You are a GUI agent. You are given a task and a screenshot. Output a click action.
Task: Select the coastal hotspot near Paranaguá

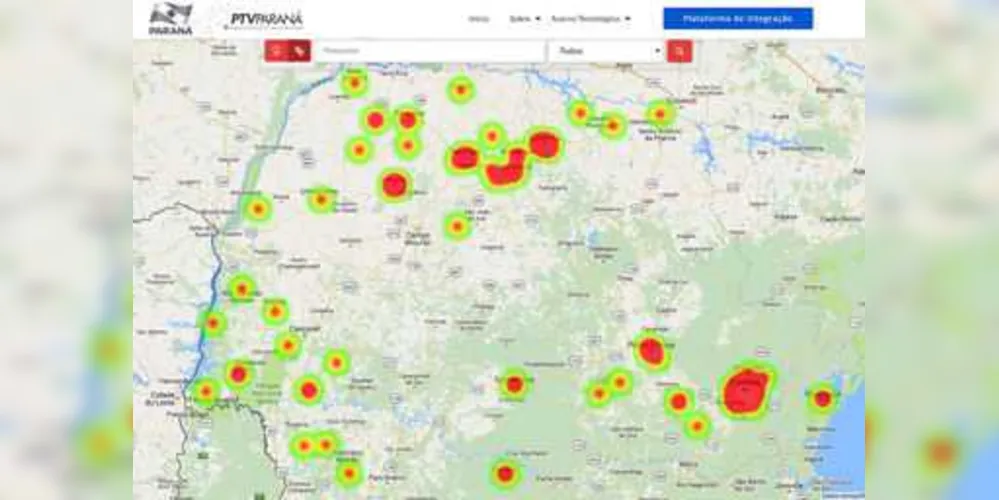click(823, 399)
